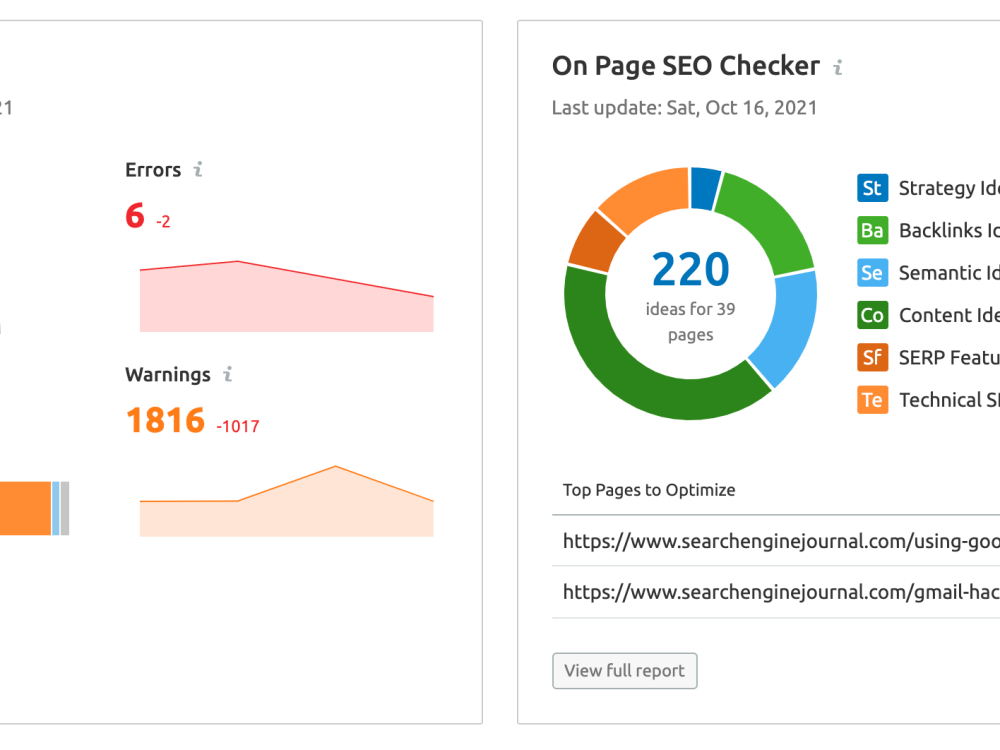The width and height of the screenshot is (1000, 750).
Task: Open the View full report button
Action: click(x=624, y=671)
